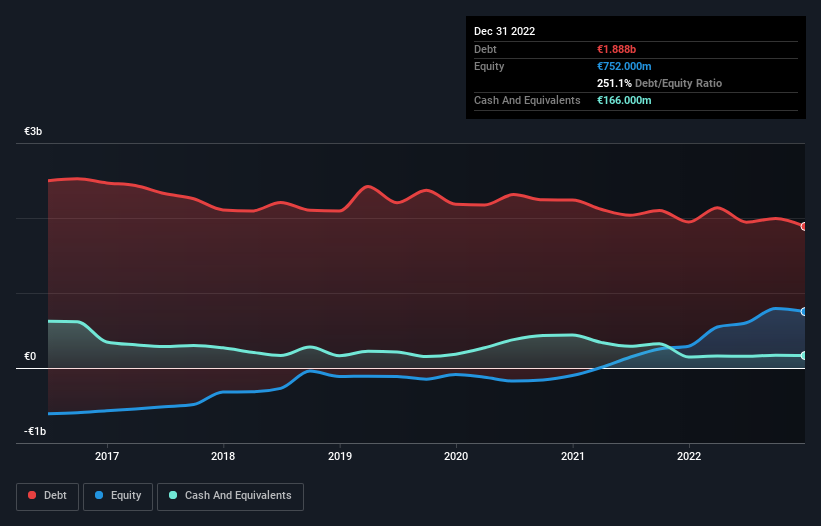Image resolution: width=821 pixels, height=526 pixels.
Task: Click the red Debt endpoint marker
Action: (x=804, y=227)
